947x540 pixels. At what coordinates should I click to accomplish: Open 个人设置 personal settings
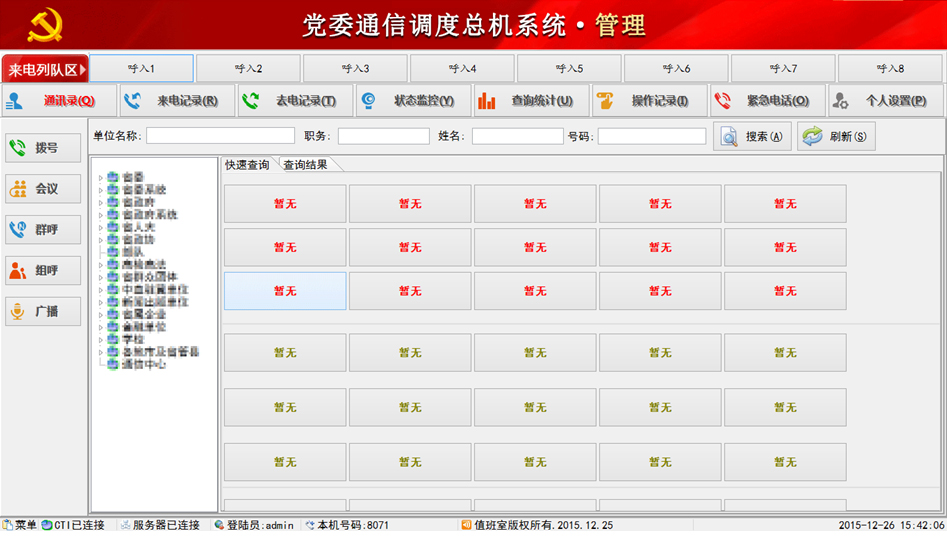click(x=884, y=101)
